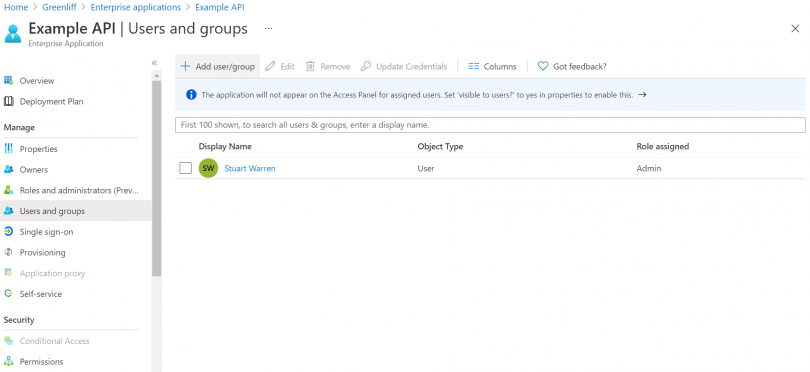Click the Roles and administrators icon

[x=8, y=190]
